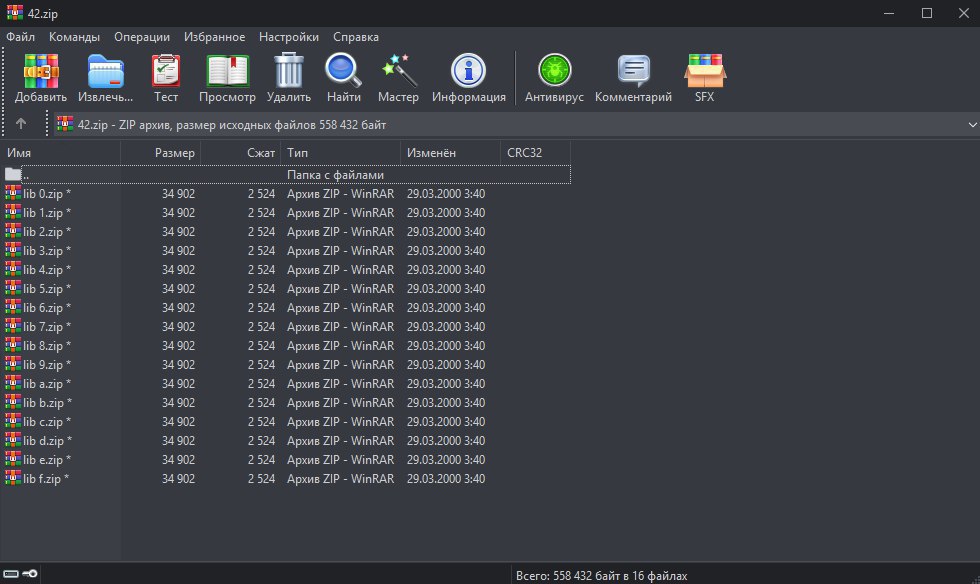
Task: Run the Тест archive check
Action: coord(166,71)
